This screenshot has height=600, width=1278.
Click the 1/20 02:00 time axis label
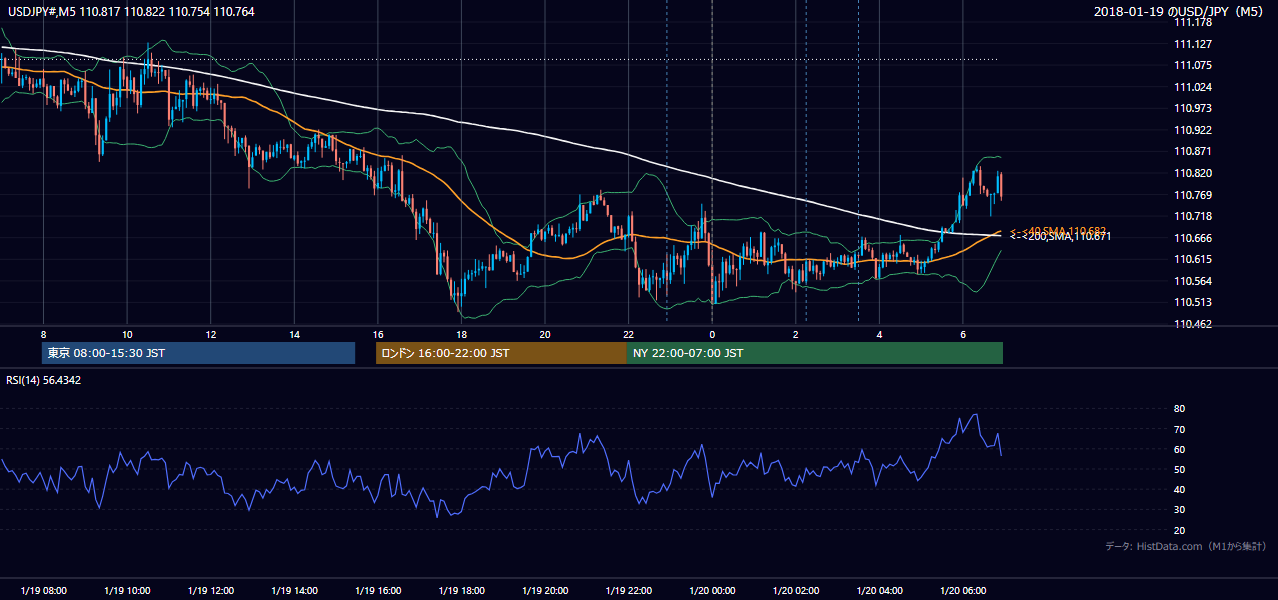(x=796, y=591)
